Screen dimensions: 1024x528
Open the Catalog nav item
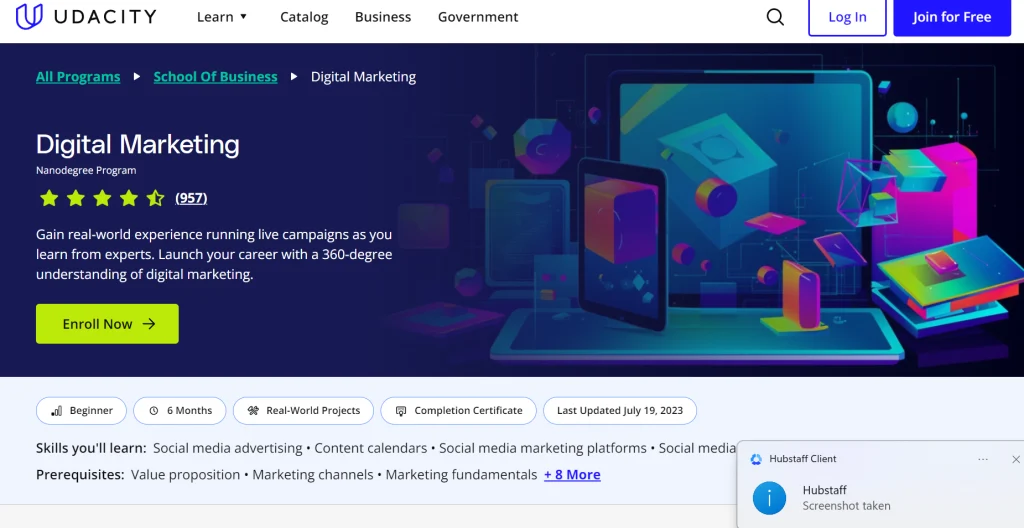pyautogui.click(x=304, y=17)
